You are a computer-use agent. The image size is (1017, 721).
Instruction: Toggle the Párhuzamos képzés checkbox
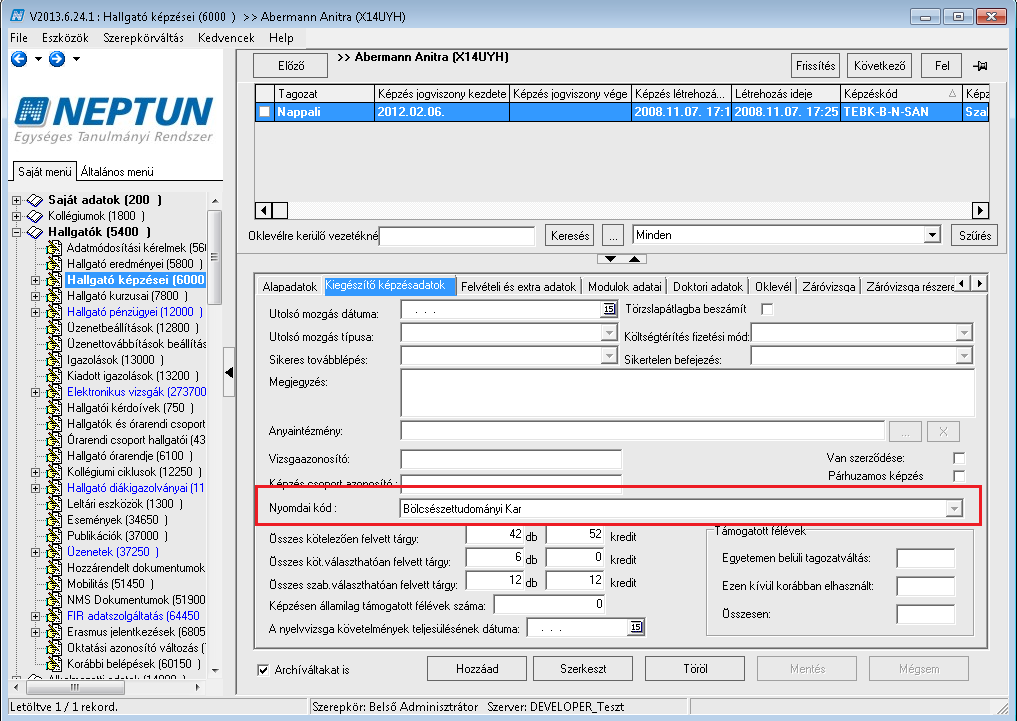point(959,476)
